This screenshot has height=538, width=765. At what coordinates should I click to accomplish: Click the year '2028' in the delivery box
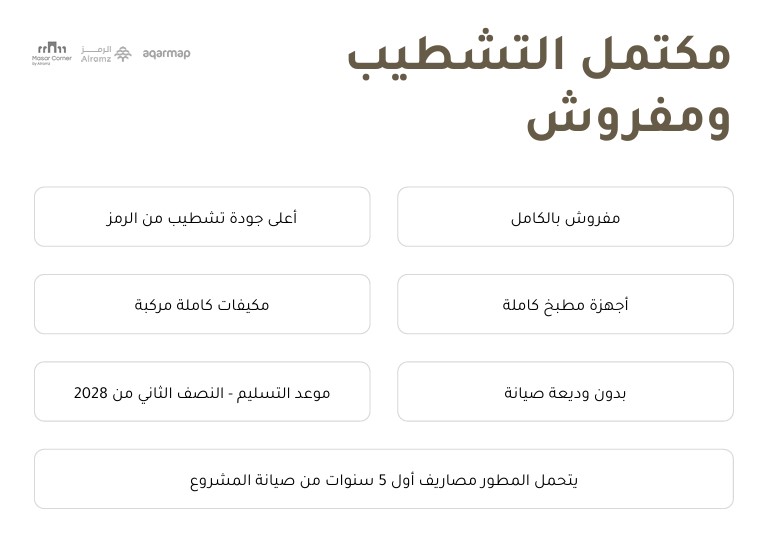pos(90,393)
